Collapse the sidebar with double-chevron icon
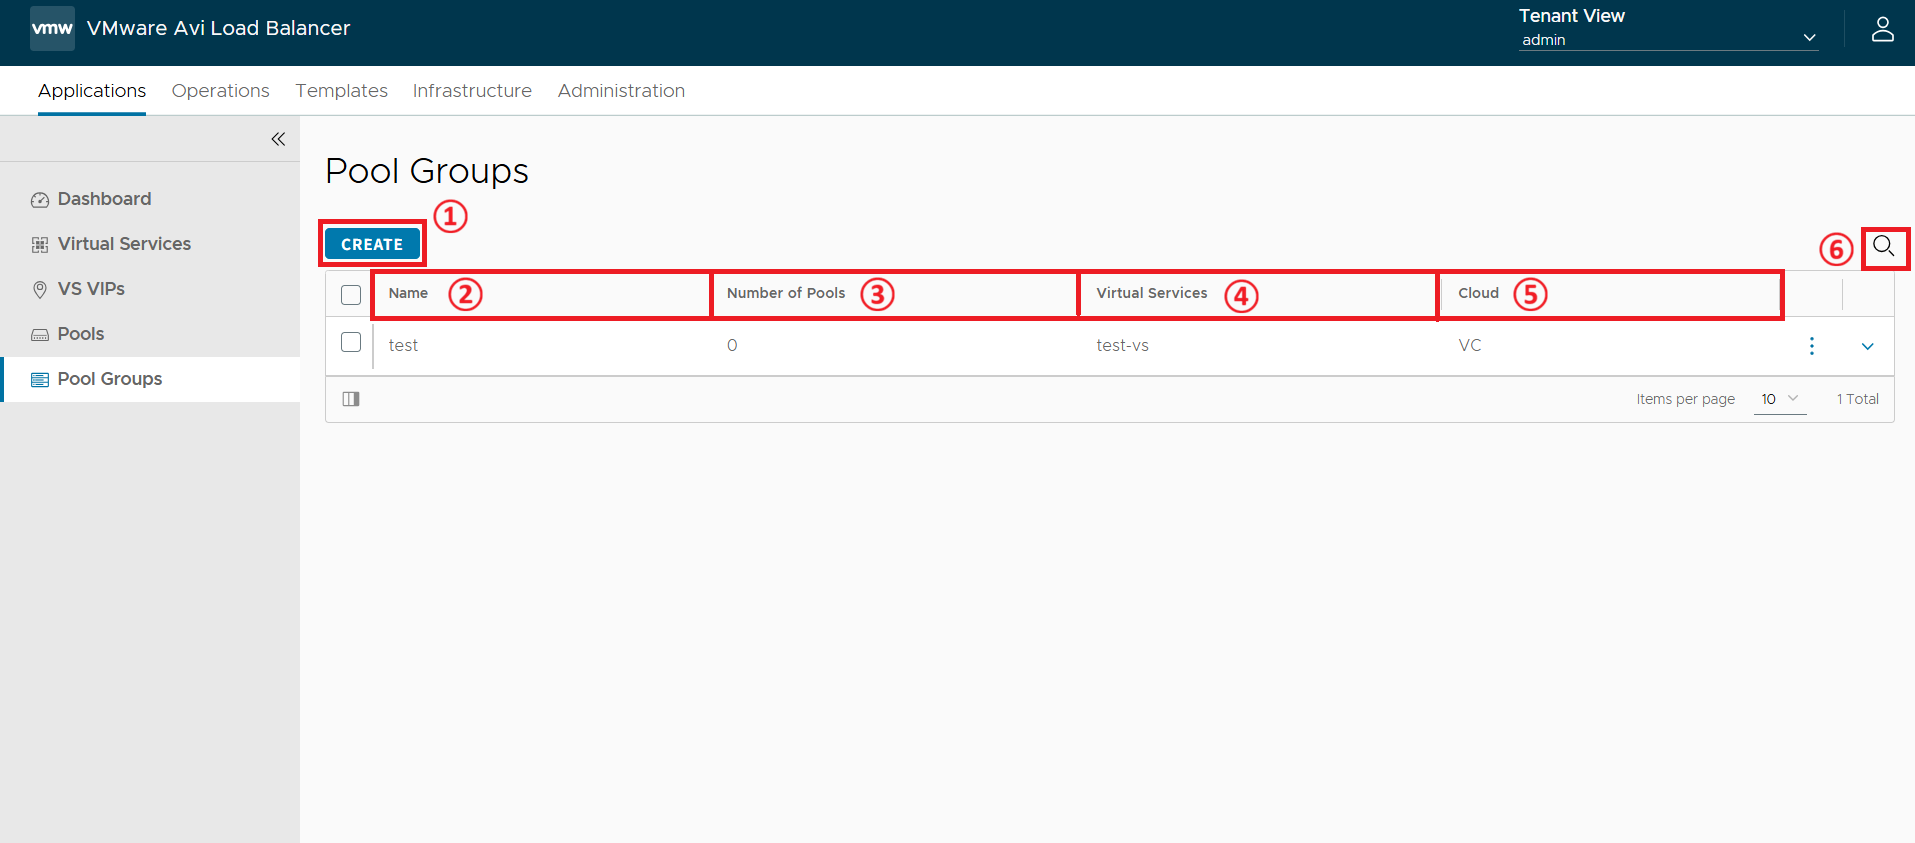Image resolution: width=1915 pixels, height=843 pixels. coord(278,139)
